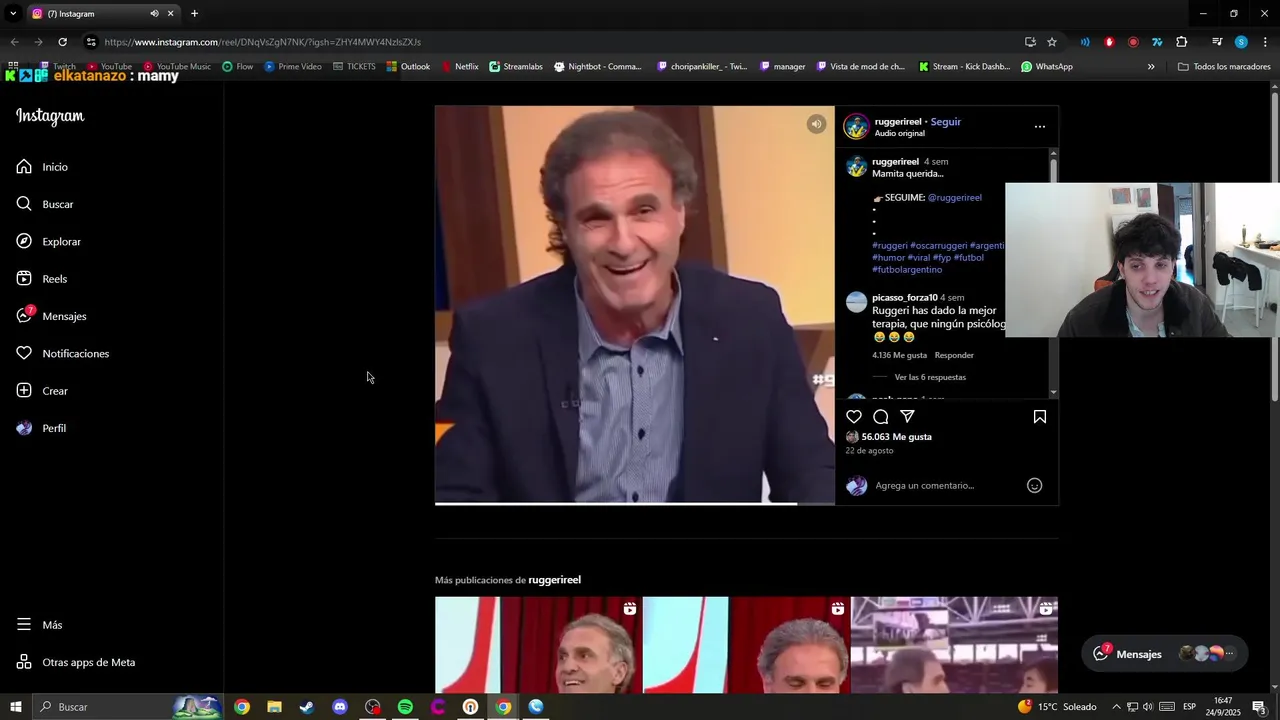
Task: Open the browser three-dot menu
Action: point(1265,42)
